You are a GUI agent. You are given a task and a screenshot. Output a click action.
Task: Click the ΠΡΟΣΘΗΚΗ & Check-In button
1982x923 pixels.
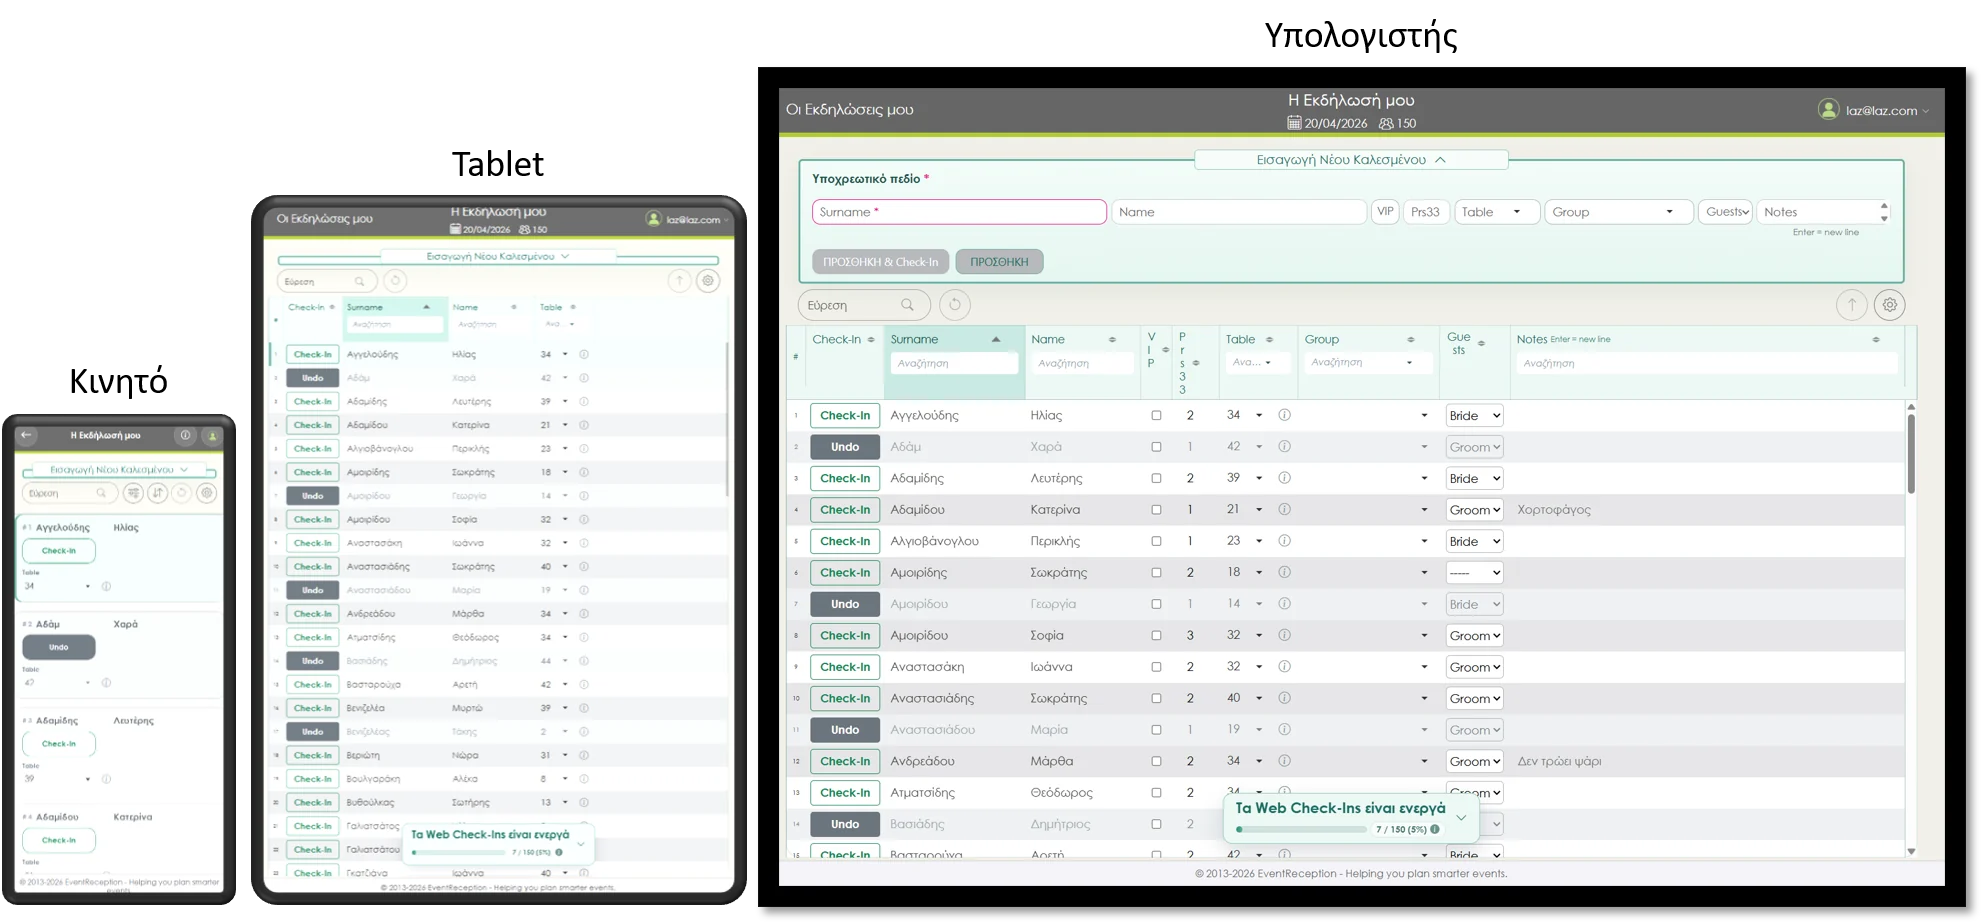880,262
